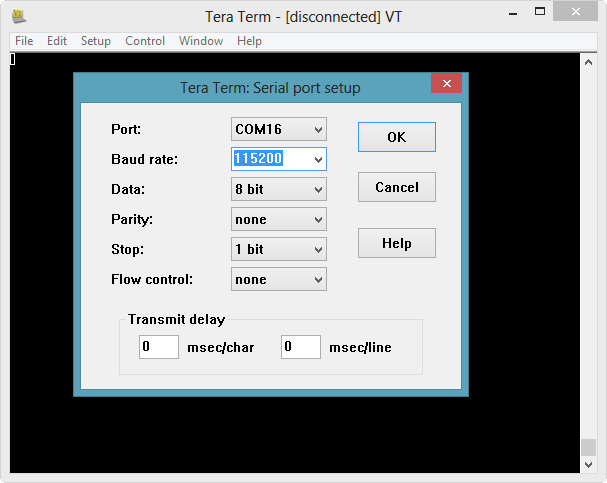
Task: Open the Edit menu
Action: point(57,41)
